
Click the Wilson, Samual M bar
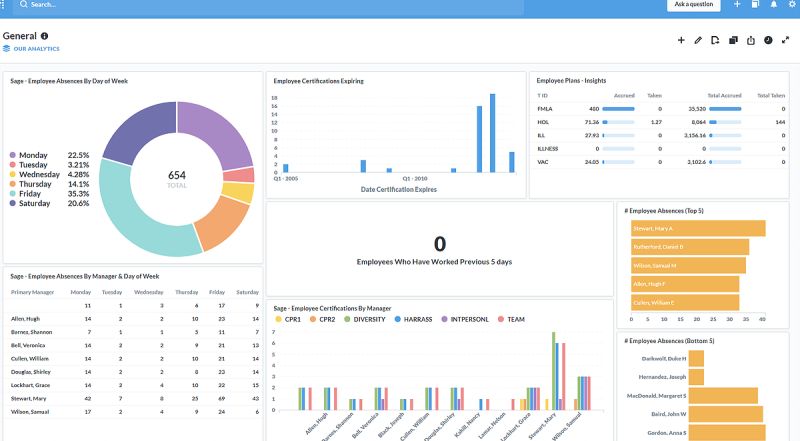[x=688, y=265]
